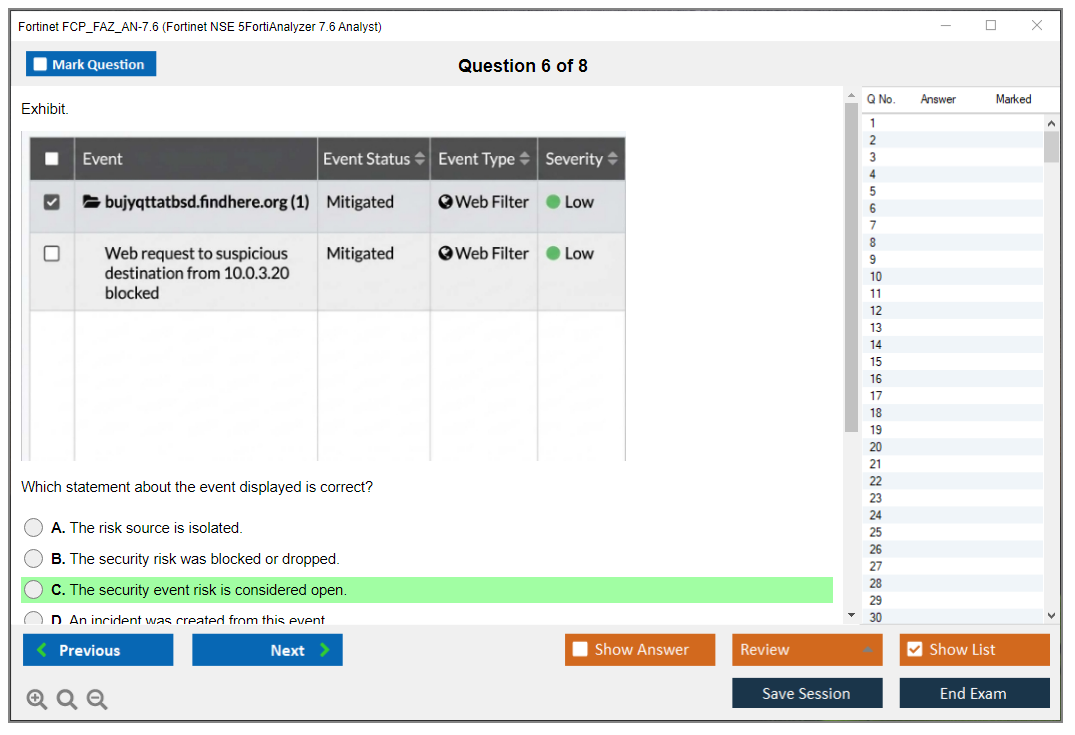Screen dimensions: 1075x735
Task: Click the Answer column header
Action: [938, 99]
